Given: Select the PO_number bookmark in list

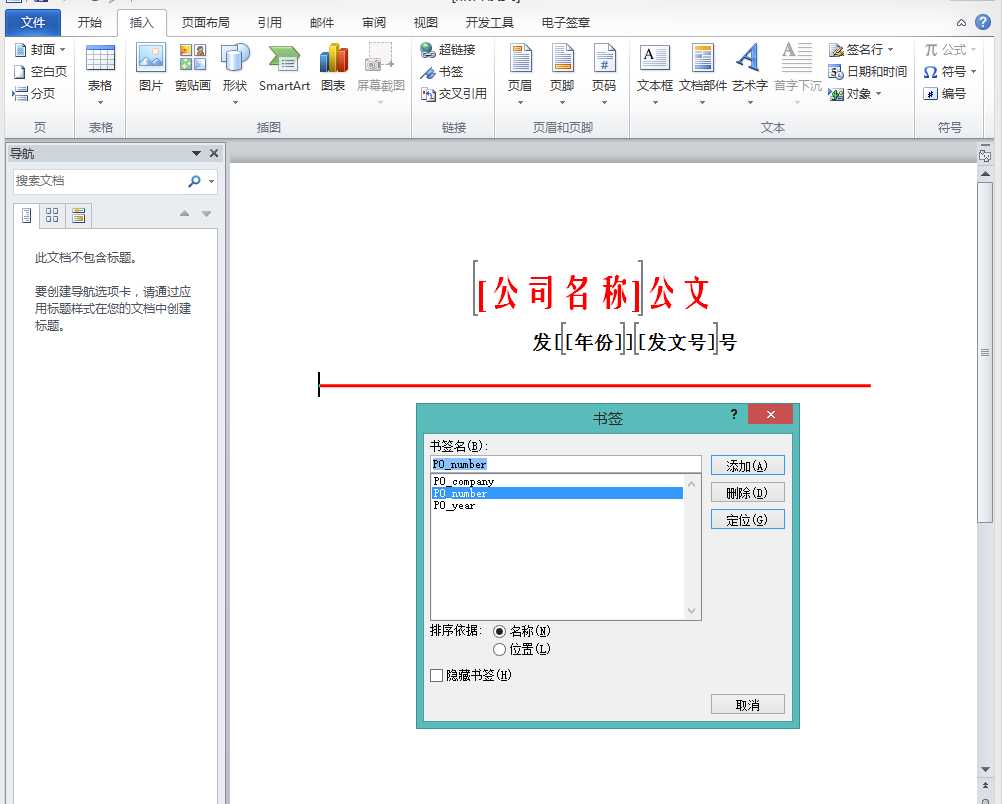Looking at the screenshot, I should [557, 493].
